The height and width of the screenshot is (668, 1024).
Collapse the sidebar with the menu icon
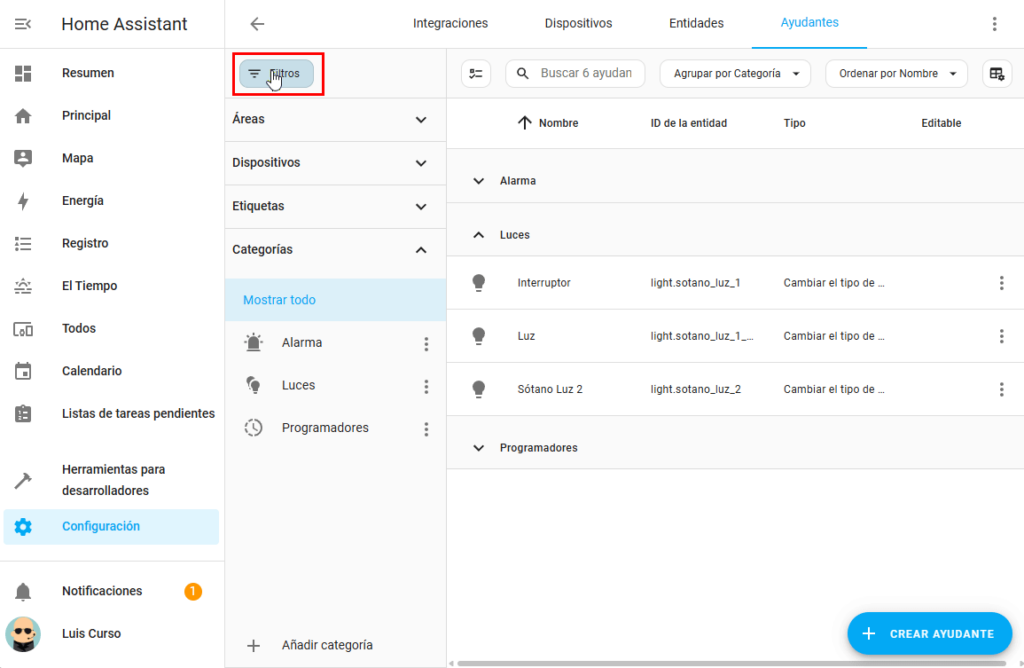23,24
